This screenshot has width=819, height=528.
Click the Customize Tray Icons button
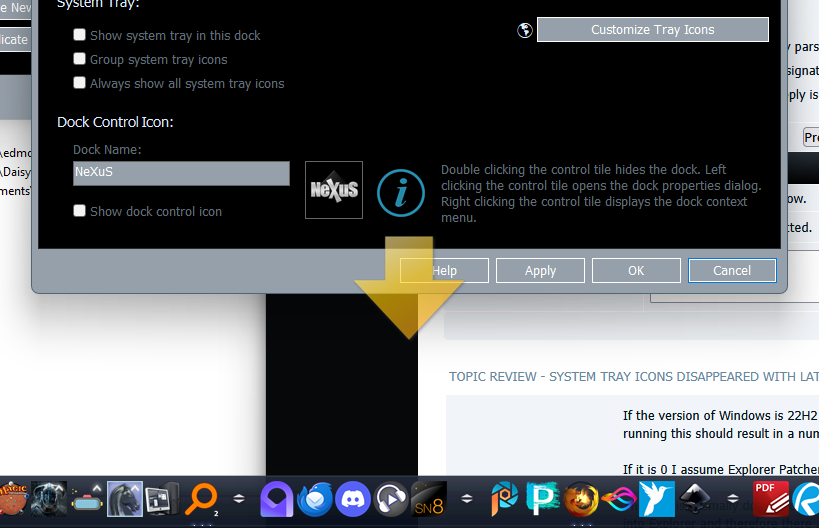pos(652,30)
